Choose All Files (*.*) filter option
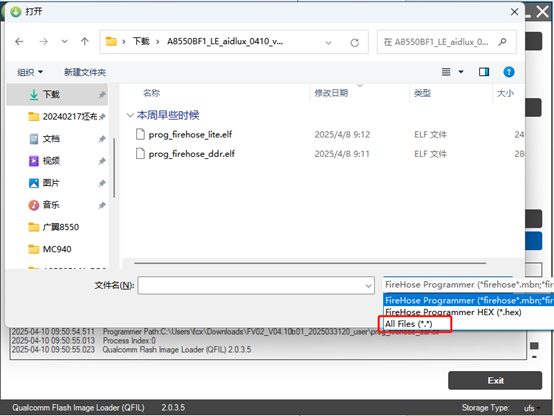 point(408,324)
